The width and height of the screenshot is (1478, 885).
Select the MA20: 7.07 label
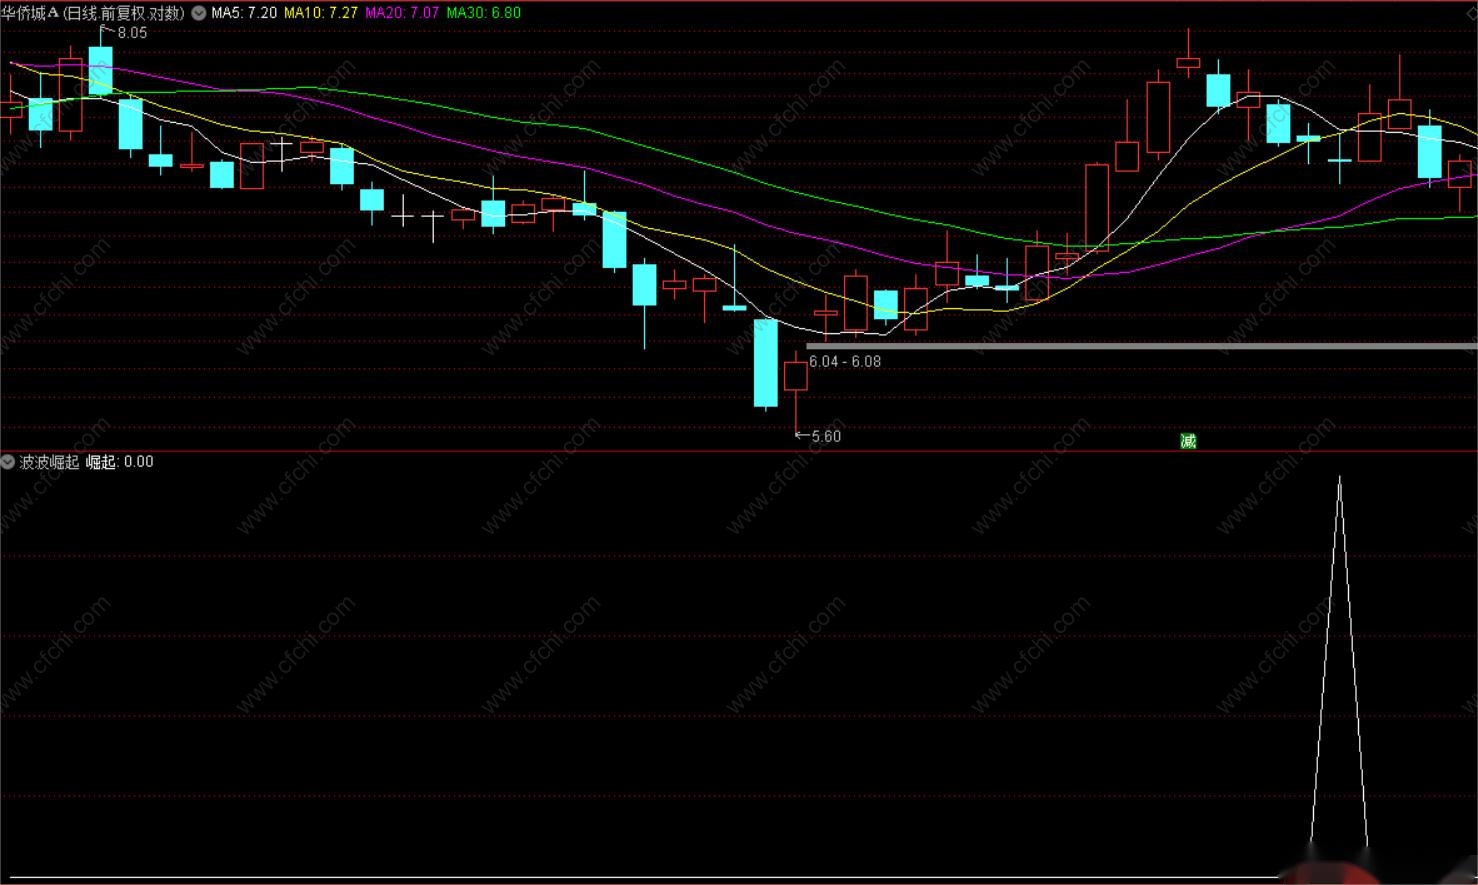[402, 13]
